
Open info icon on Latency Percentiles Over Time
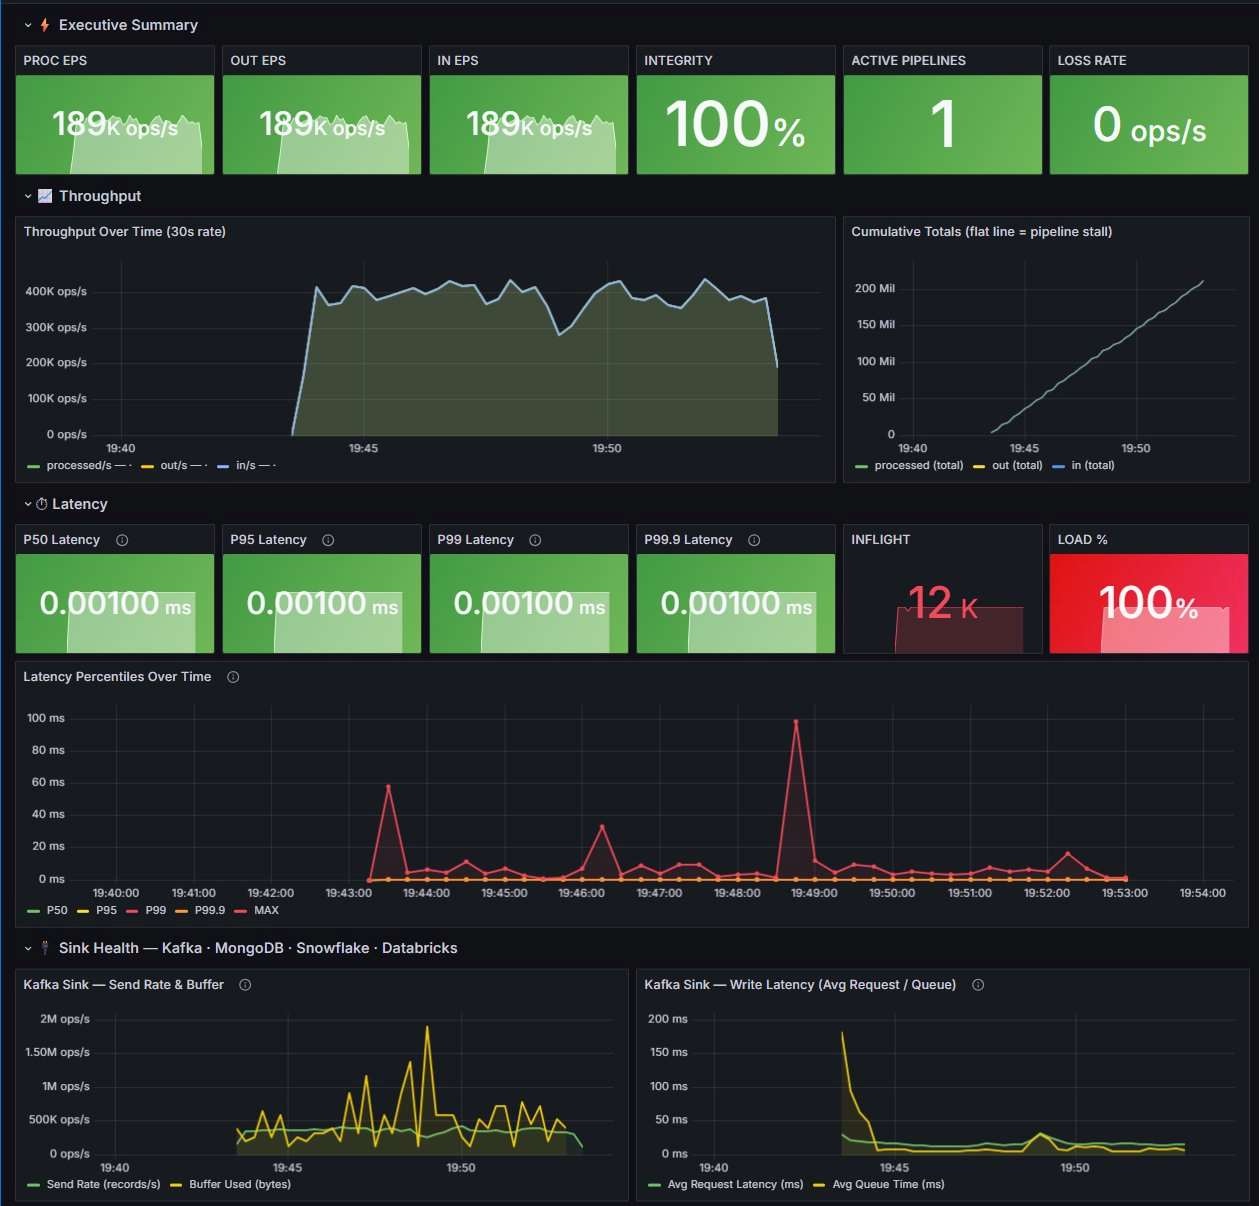[x=233, y=677]
